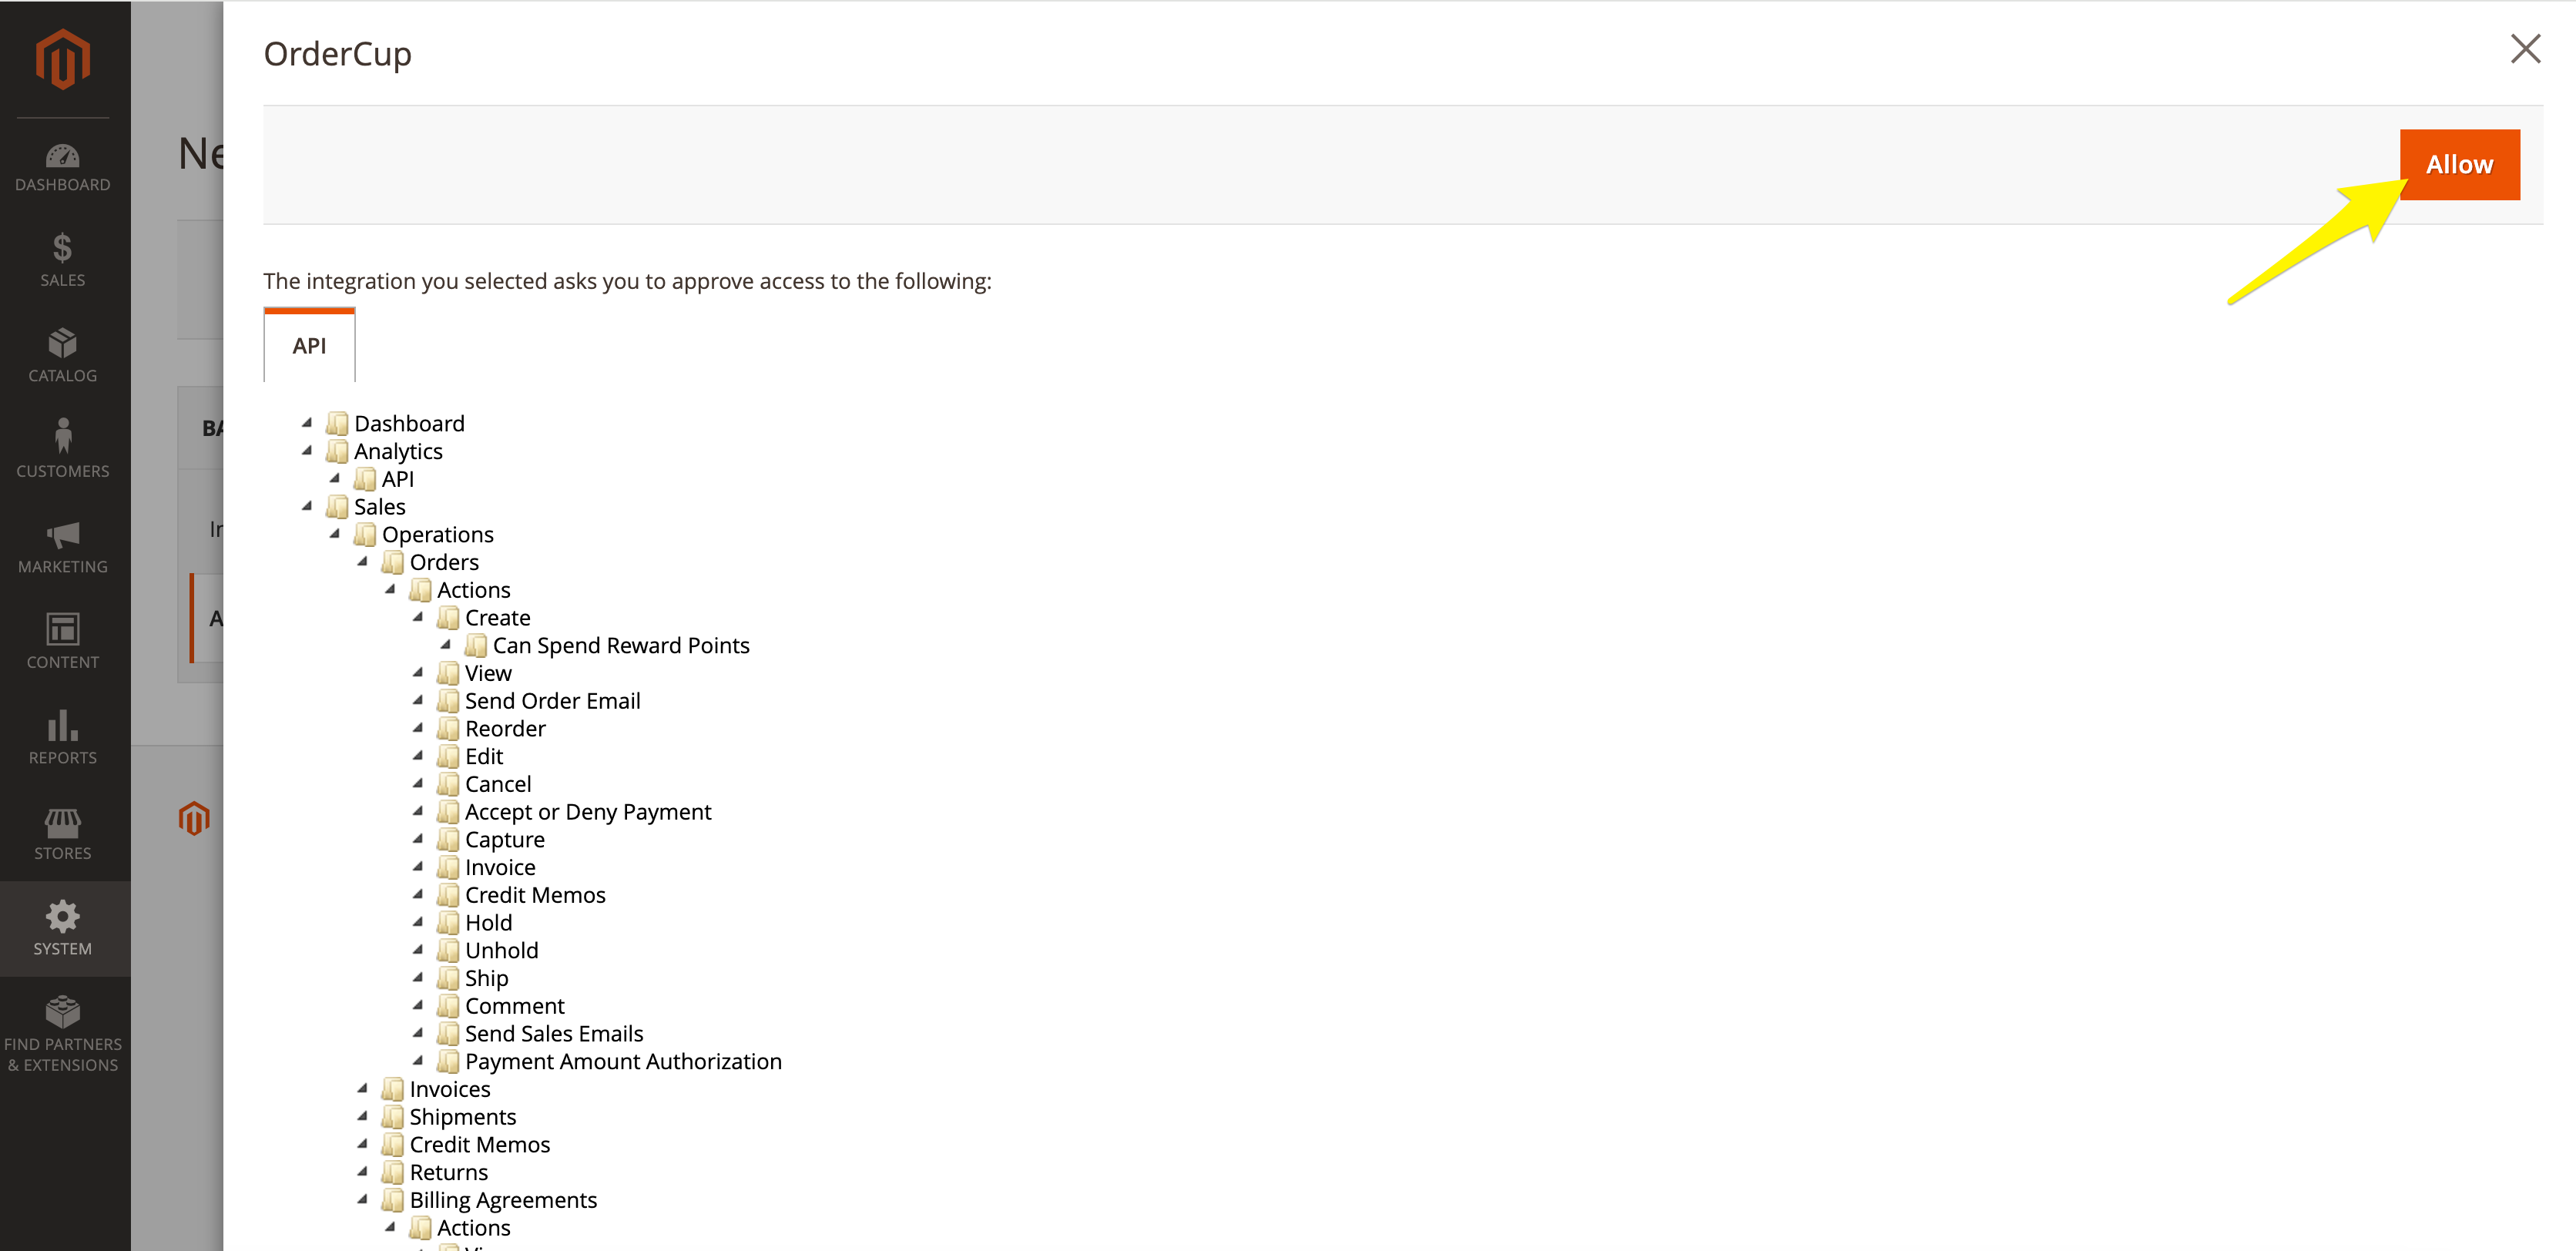Select the API tab
Viewport: 2576px width, 1251px height.
[309, 346]
